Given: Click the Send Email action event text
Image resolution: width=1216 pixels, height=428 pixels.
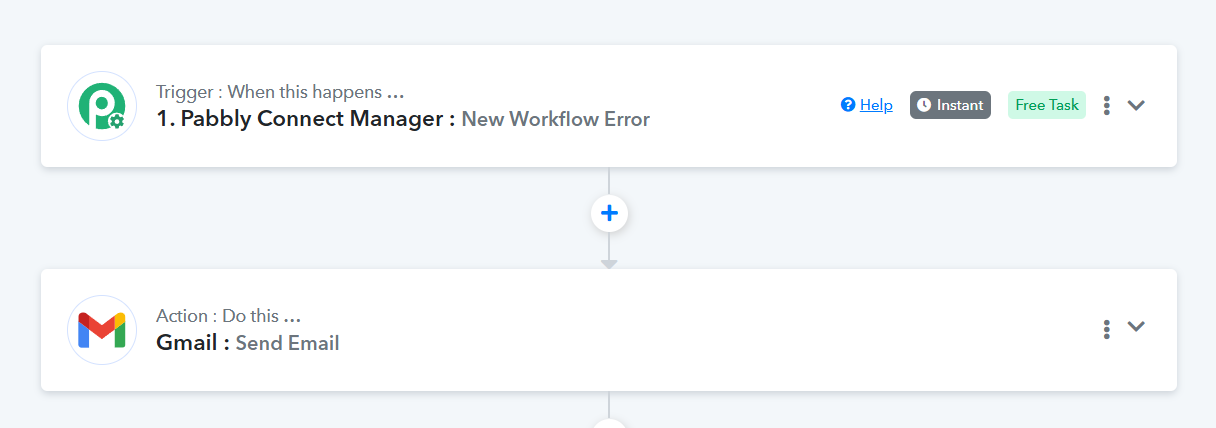Looking at the screenshot, I should [287, 343].
